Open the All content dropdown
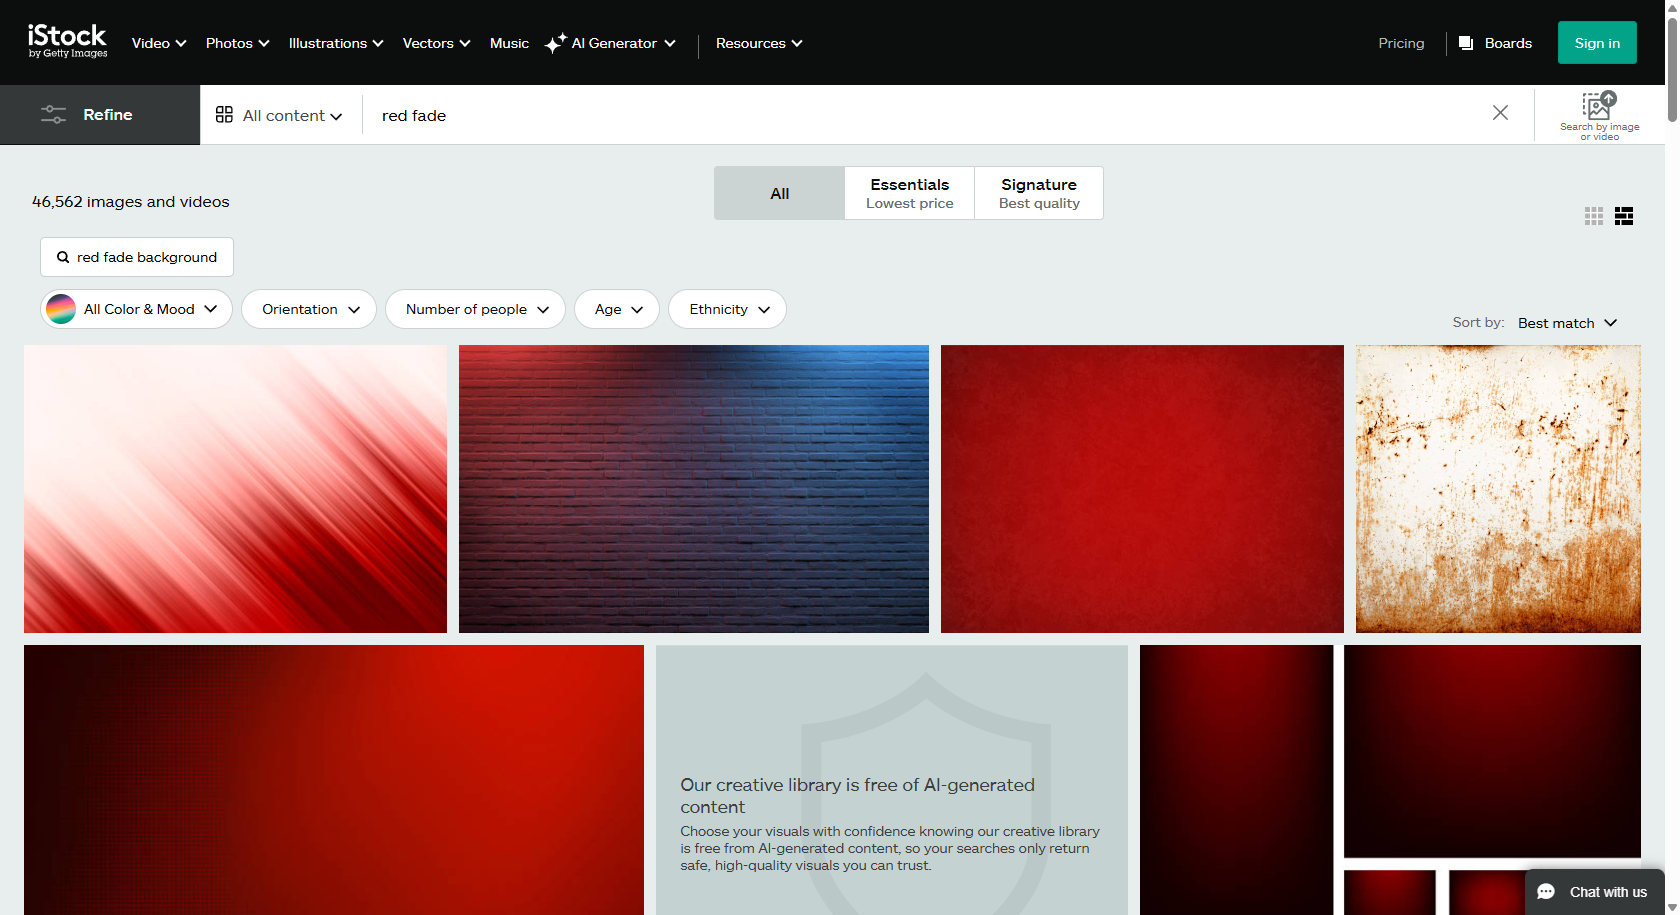The image size is (1680, 915). point(287,114)
